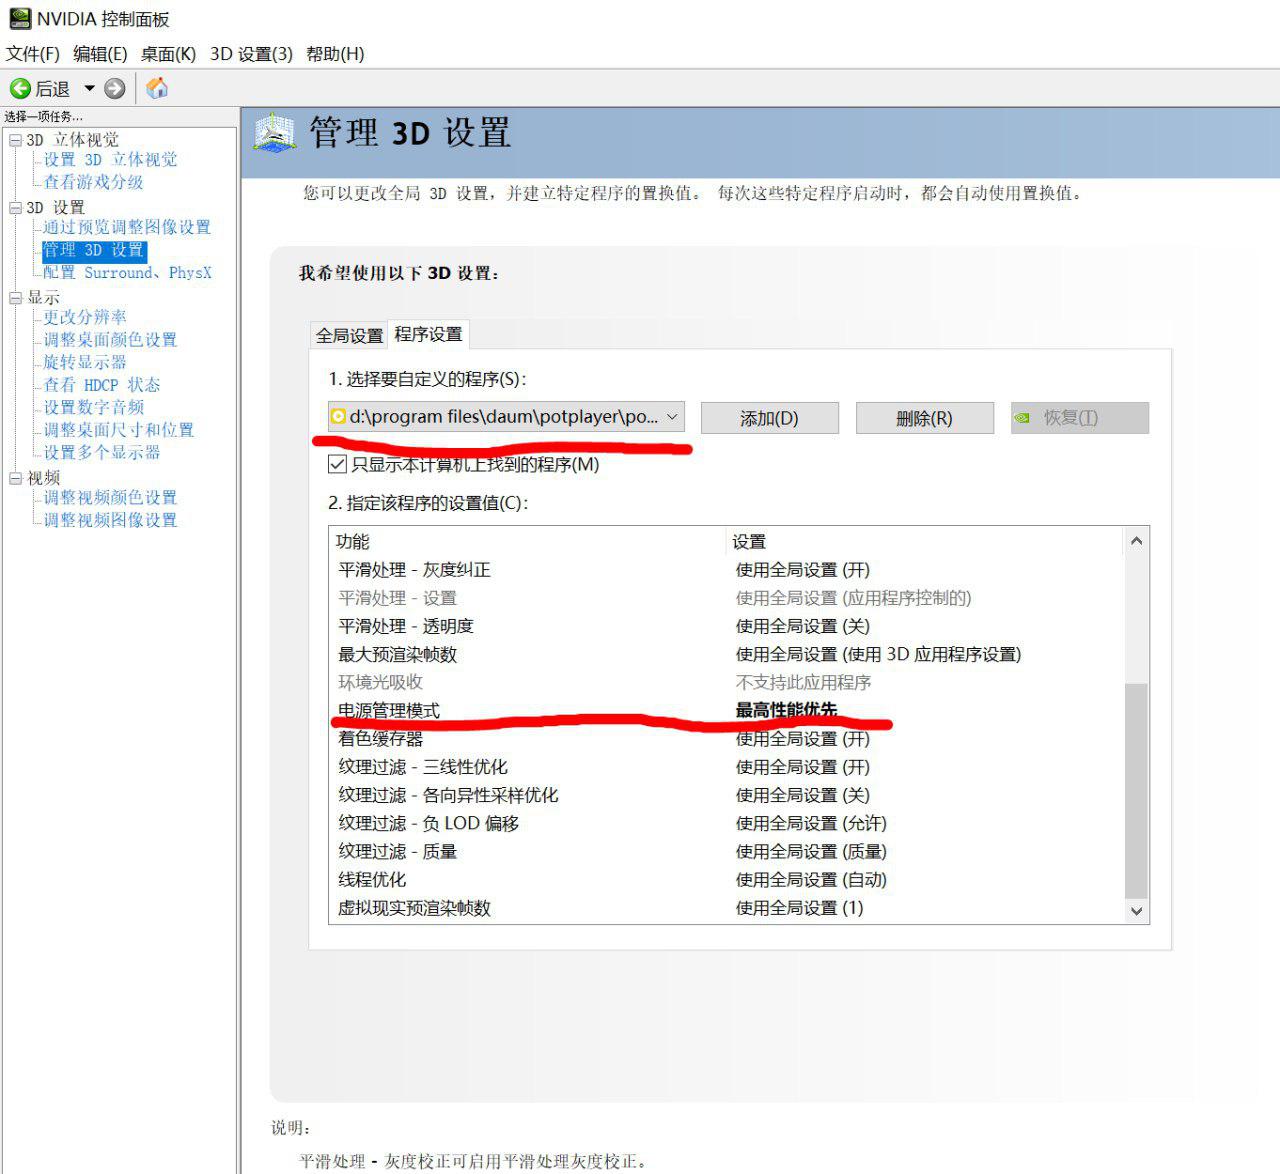This screenshot has width=1280, height=1174.
Task: Select the 纹理过滤 - 负 LOD 偏移 row
Action: pos(726,823)
